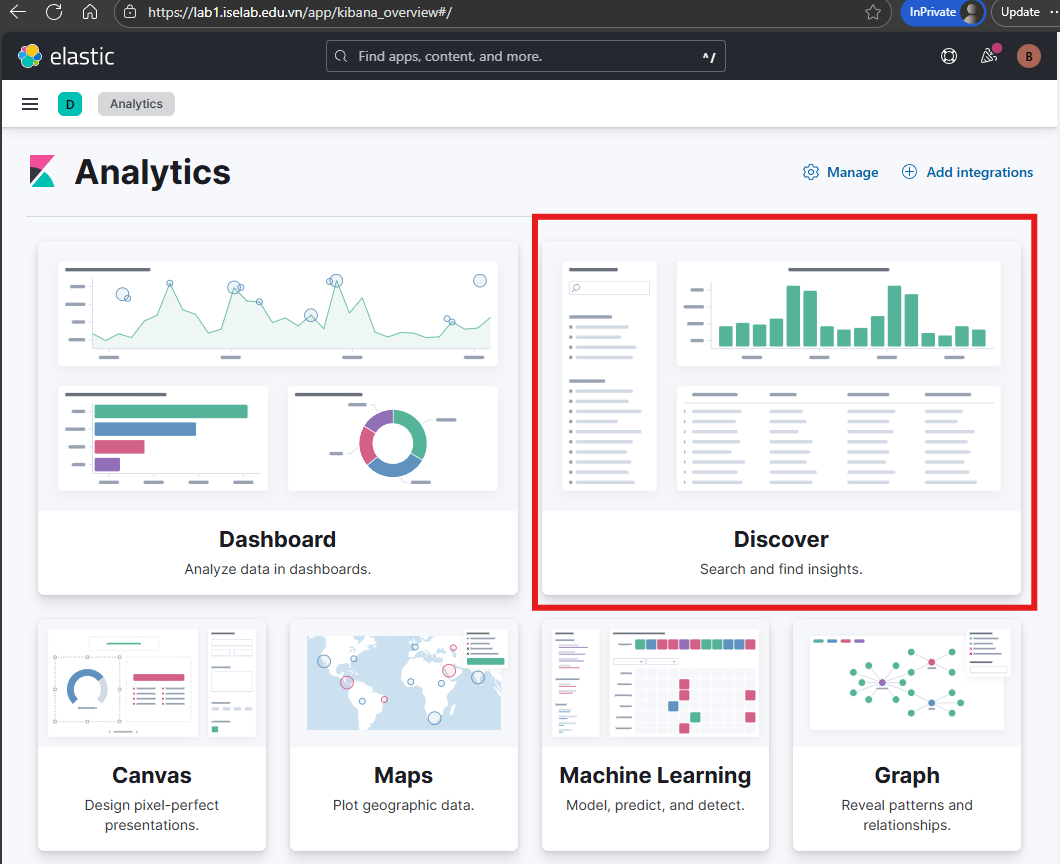Click the Add integrations plus icon
The image size is (1060, 864).
coord(909,172)
